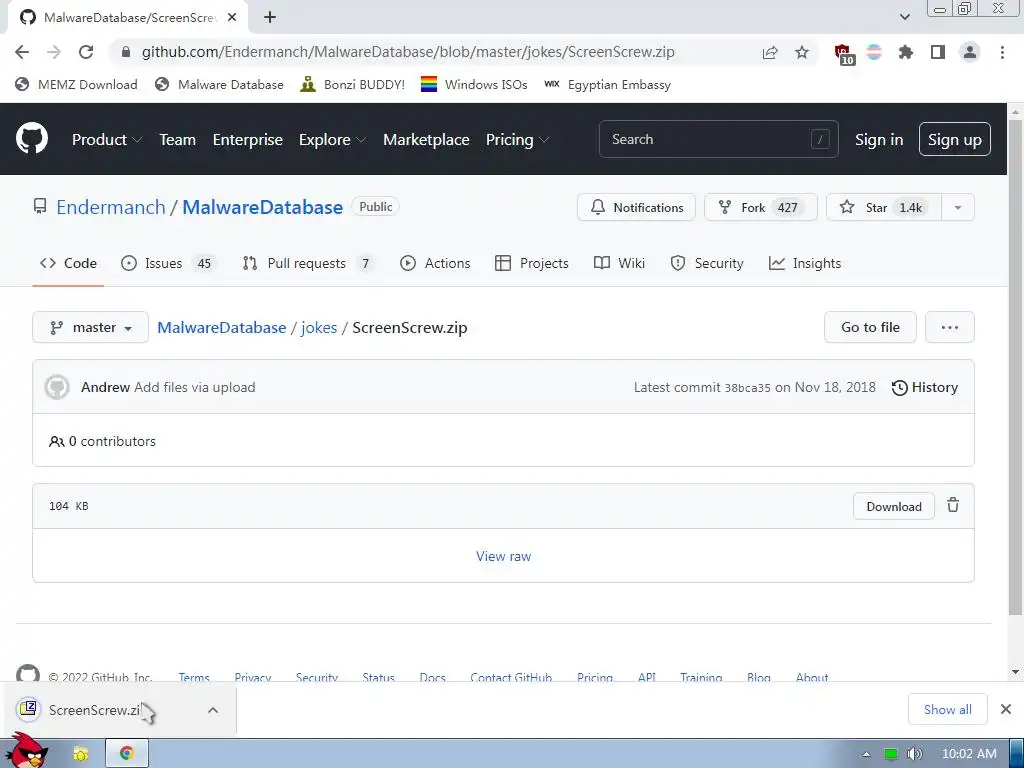Viewport: 1024px width, 768px height.
Task: Open the View raw link
Action: (x=504, y=556)
